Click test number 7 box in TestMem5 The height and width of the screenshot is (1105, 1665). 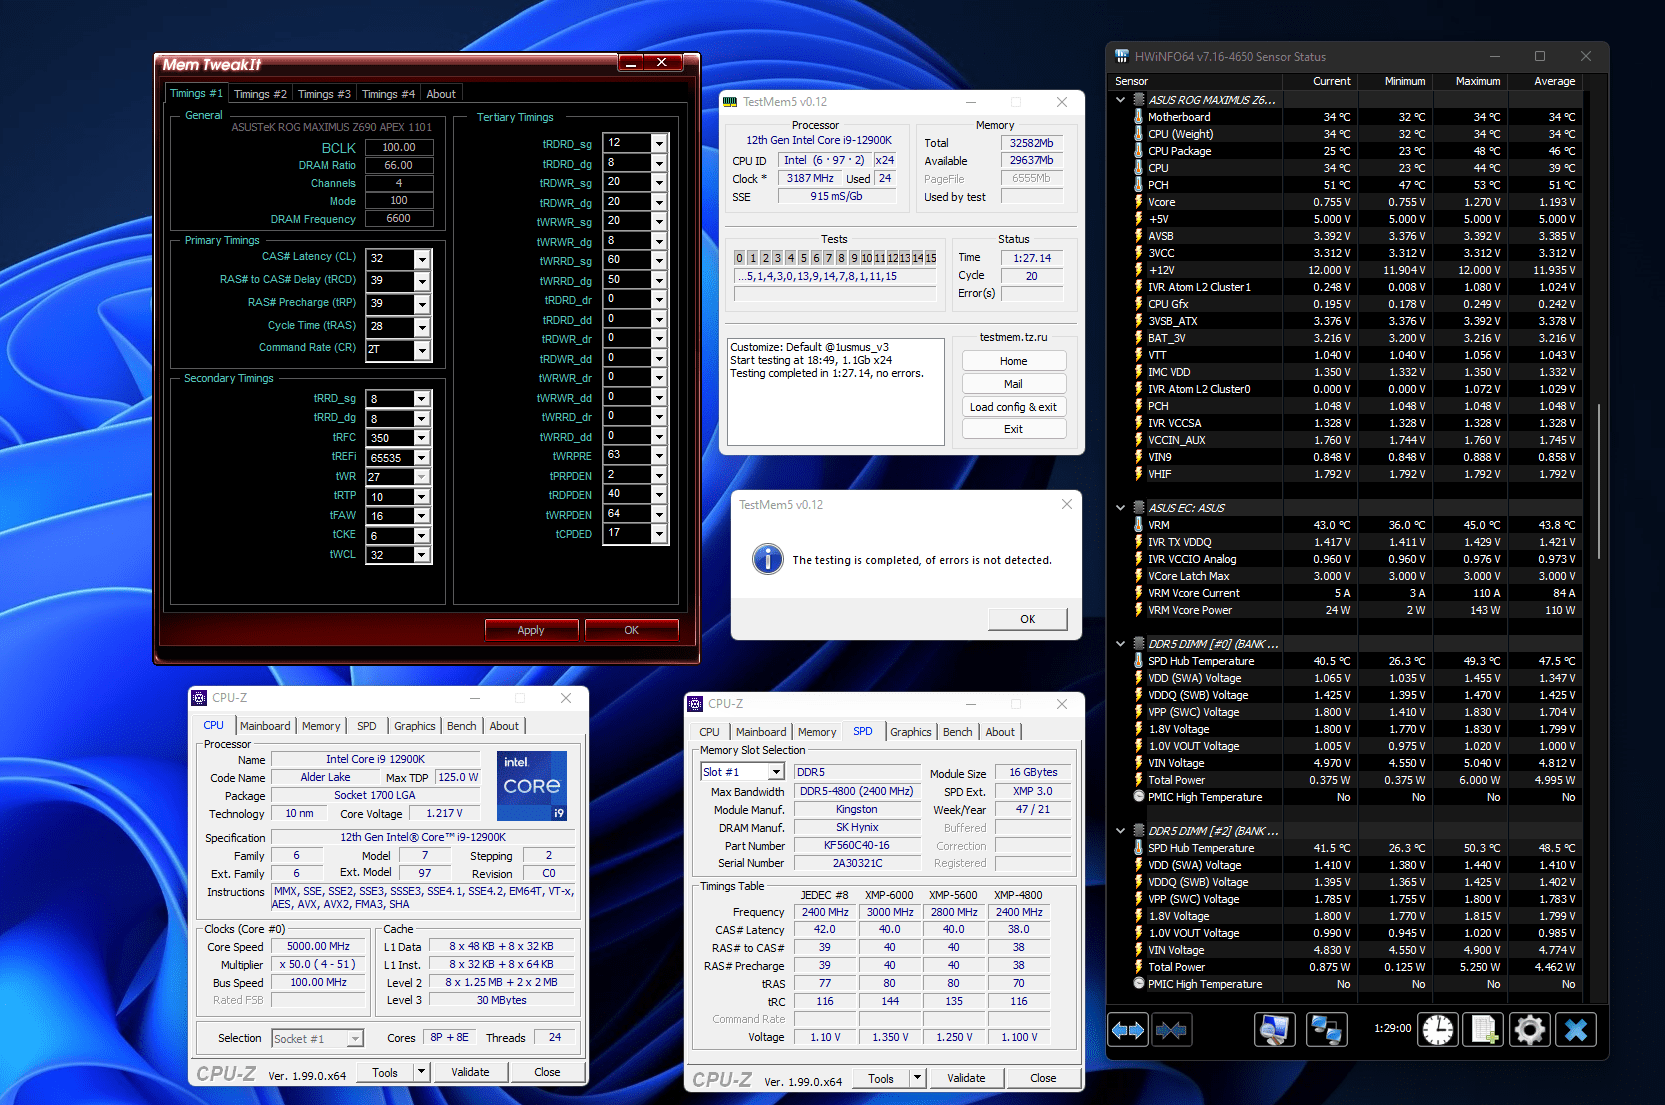pos(828,258)
